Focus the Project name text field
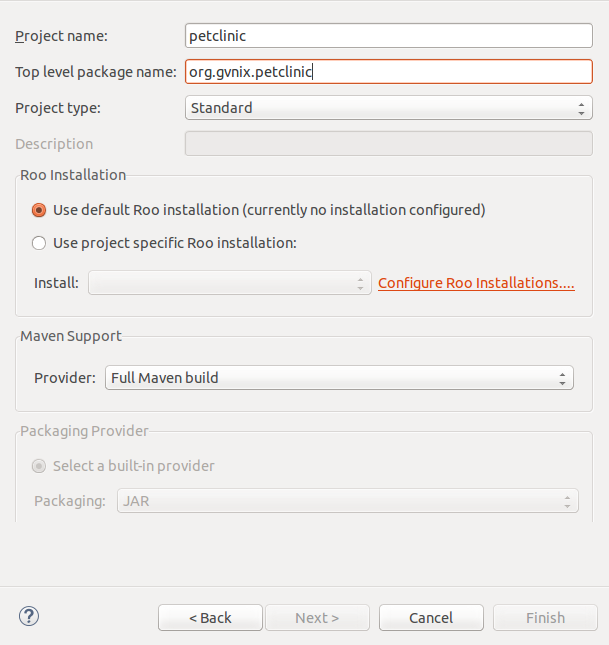The image size is (609, 645). click(x=389, y=36)
